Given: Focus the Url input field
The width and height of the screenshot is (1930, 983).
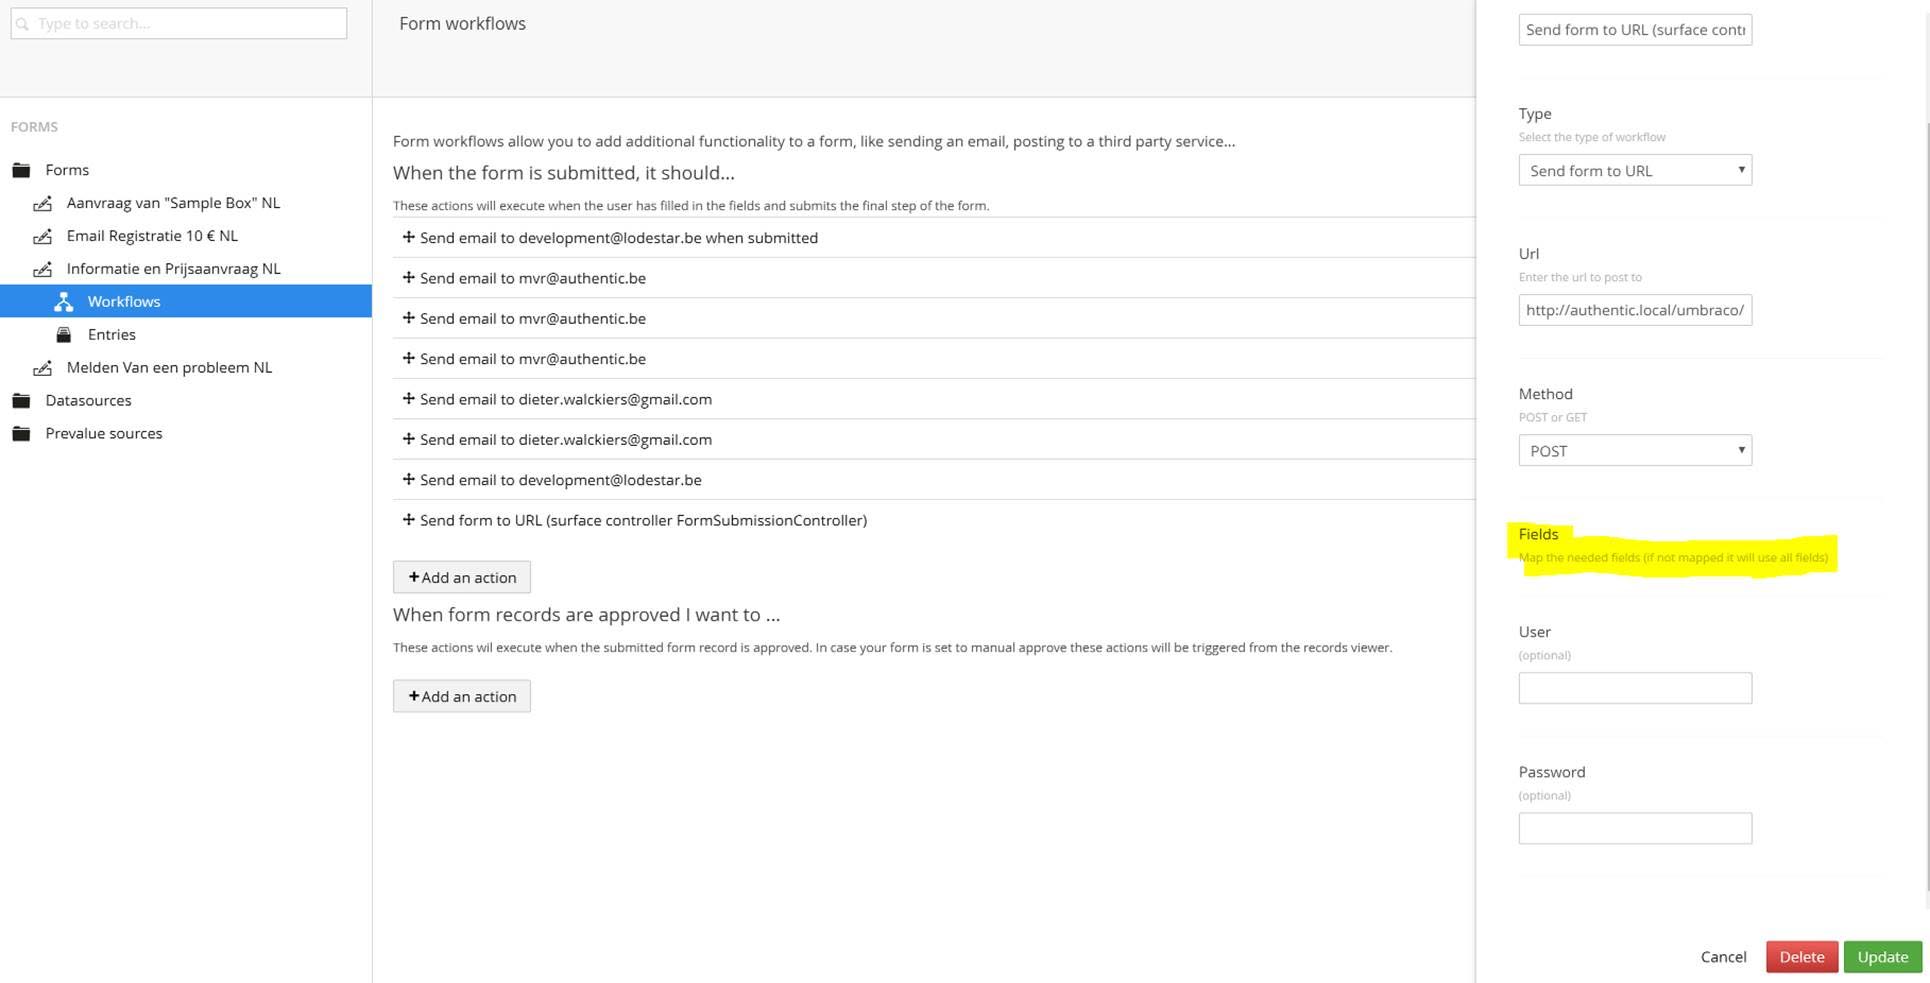Looking at the screenshot, I should click(x=1635, y=310).
